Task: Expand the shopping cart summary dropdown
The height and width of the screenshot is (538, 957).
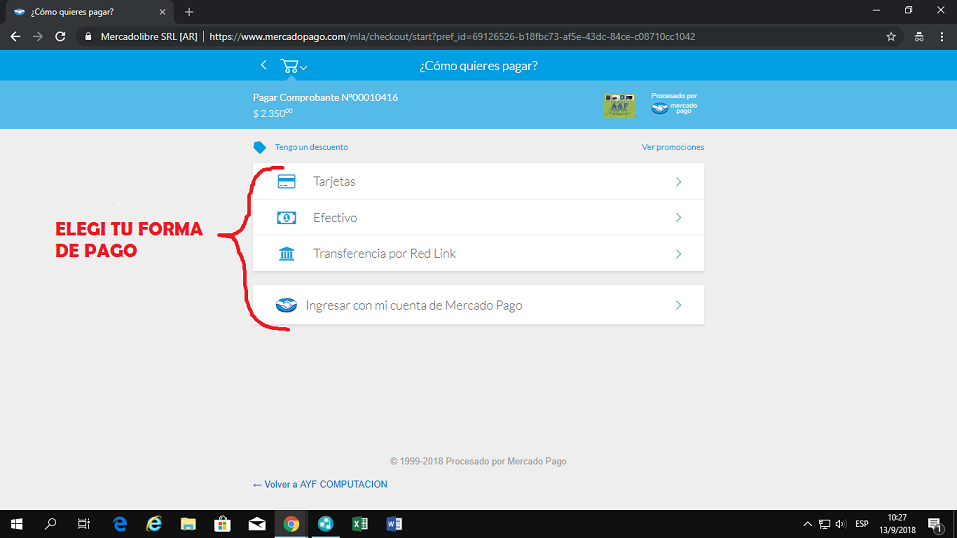Action: click(294, 66)
